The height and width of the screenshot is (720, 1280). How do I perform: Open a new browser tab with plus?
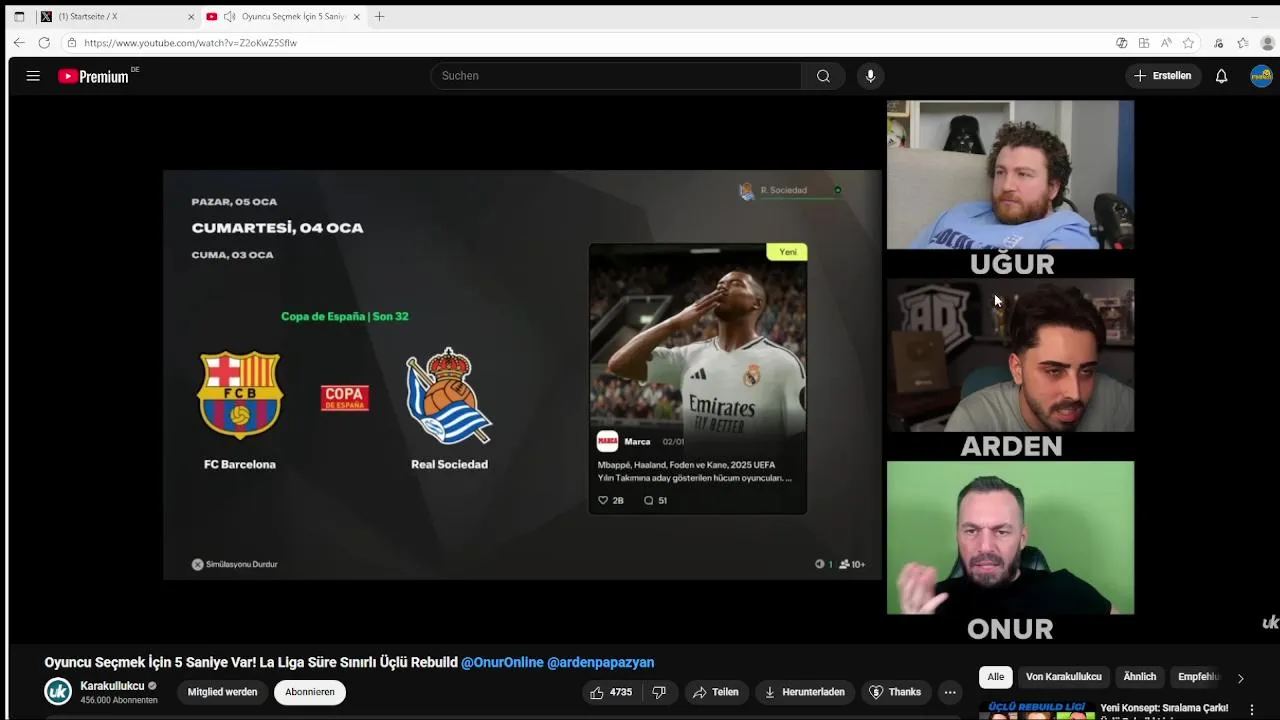(x=379, y=16)
